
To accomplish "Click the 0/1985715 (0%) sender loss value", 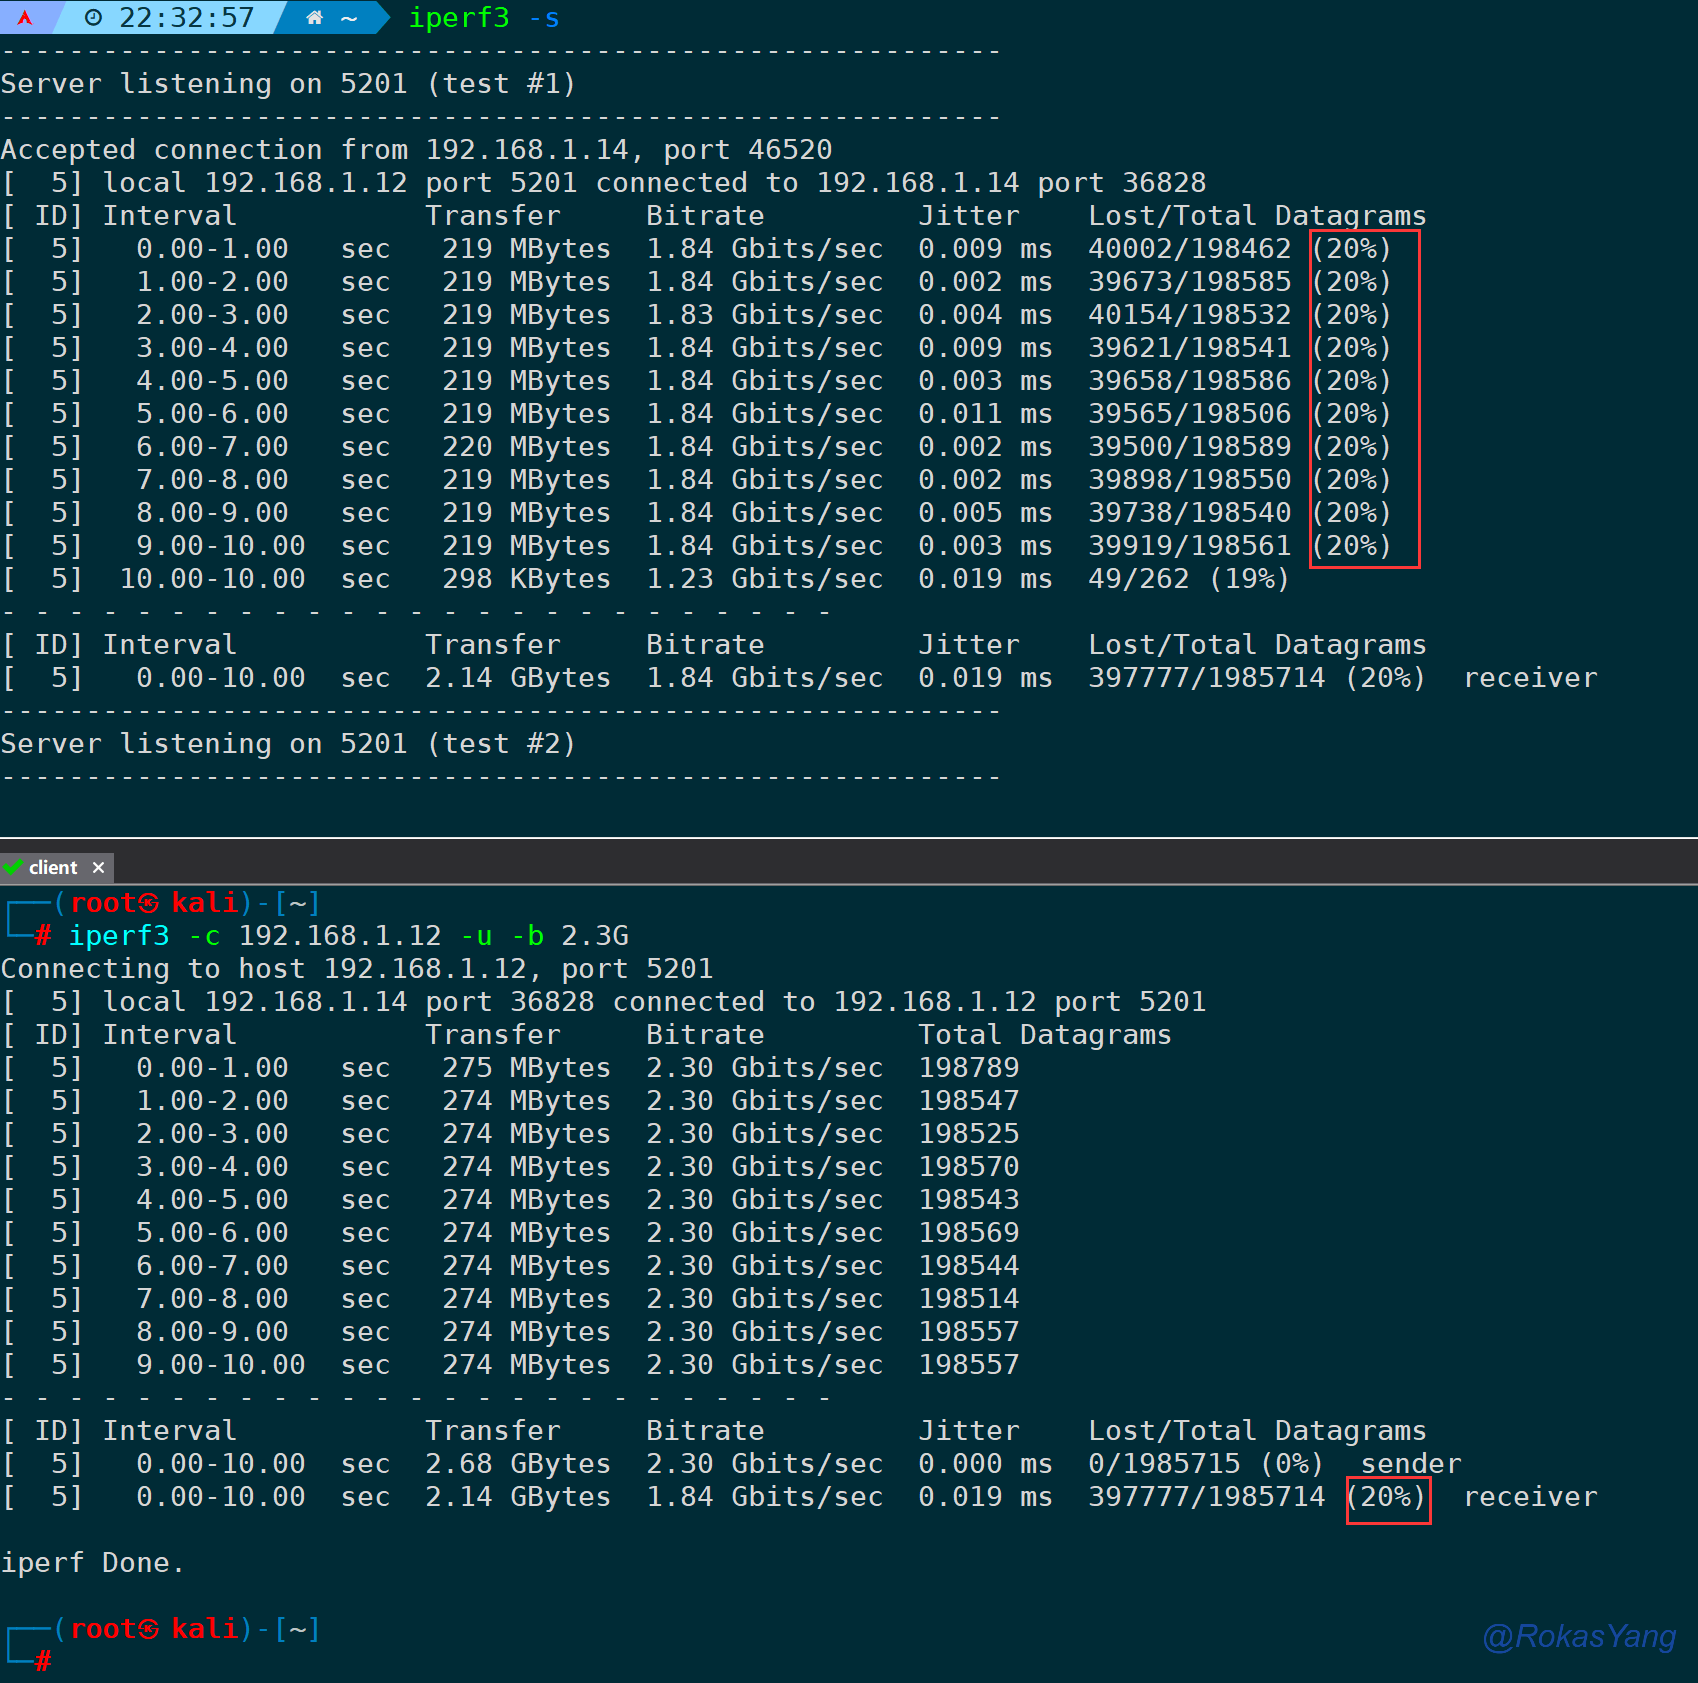I will pyautogui.click(x=1205, y=1464).
